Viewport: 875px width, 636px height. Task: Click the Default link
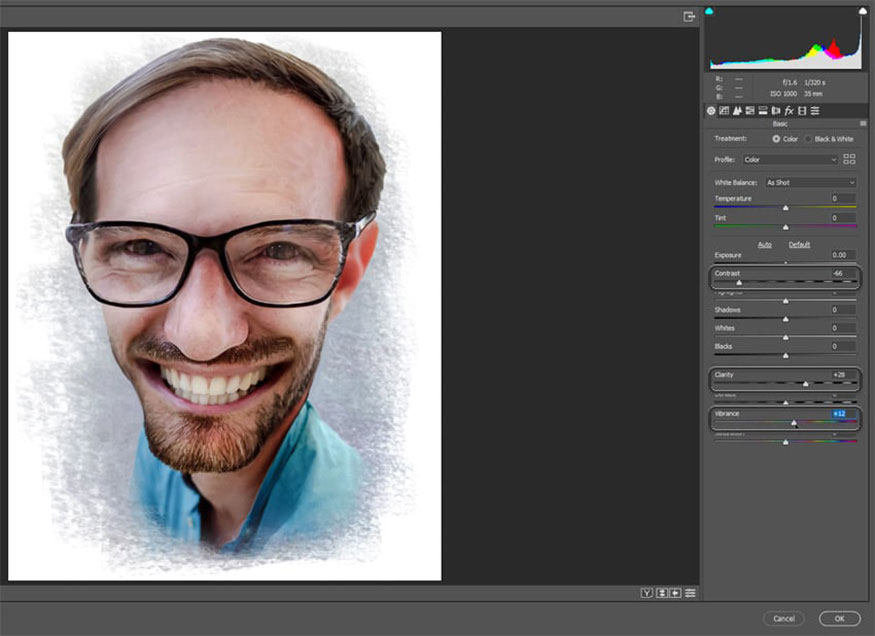pos(799,244)
